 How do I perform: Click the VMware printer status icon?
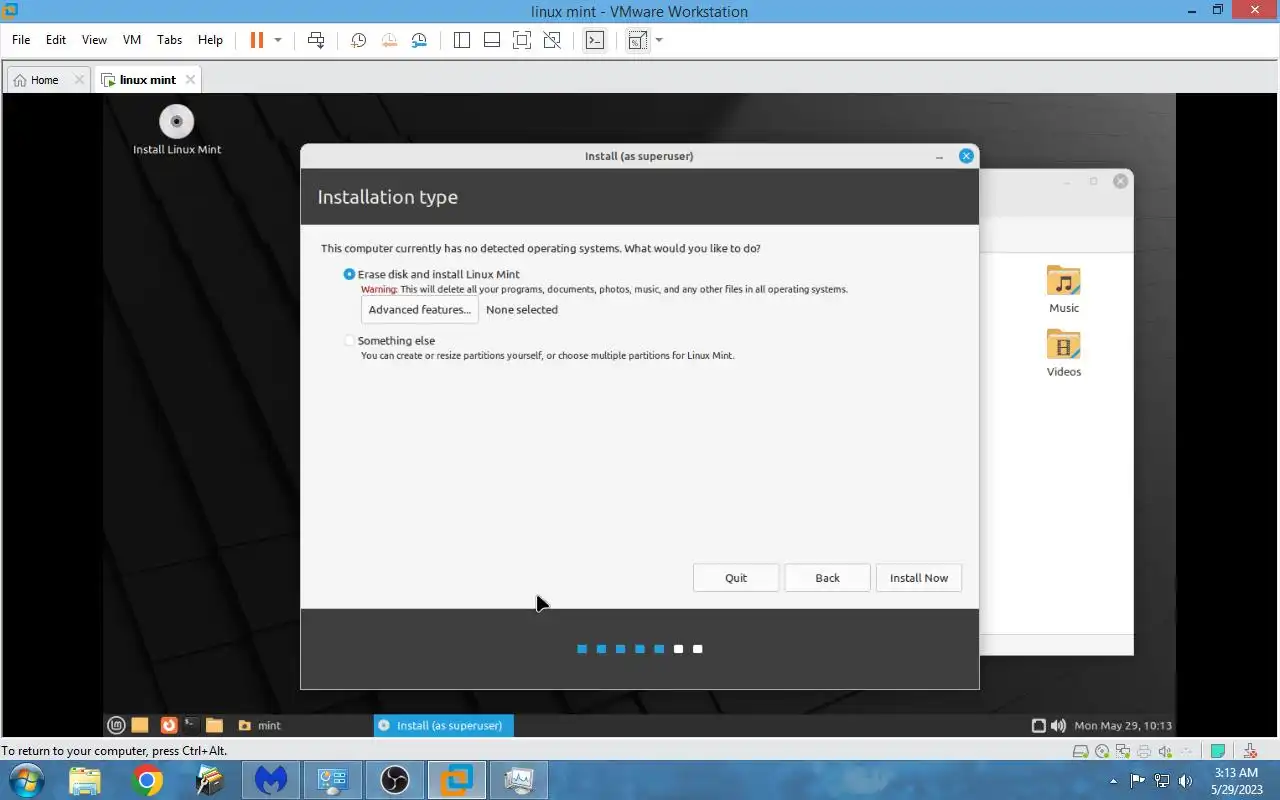[1144, 751]
